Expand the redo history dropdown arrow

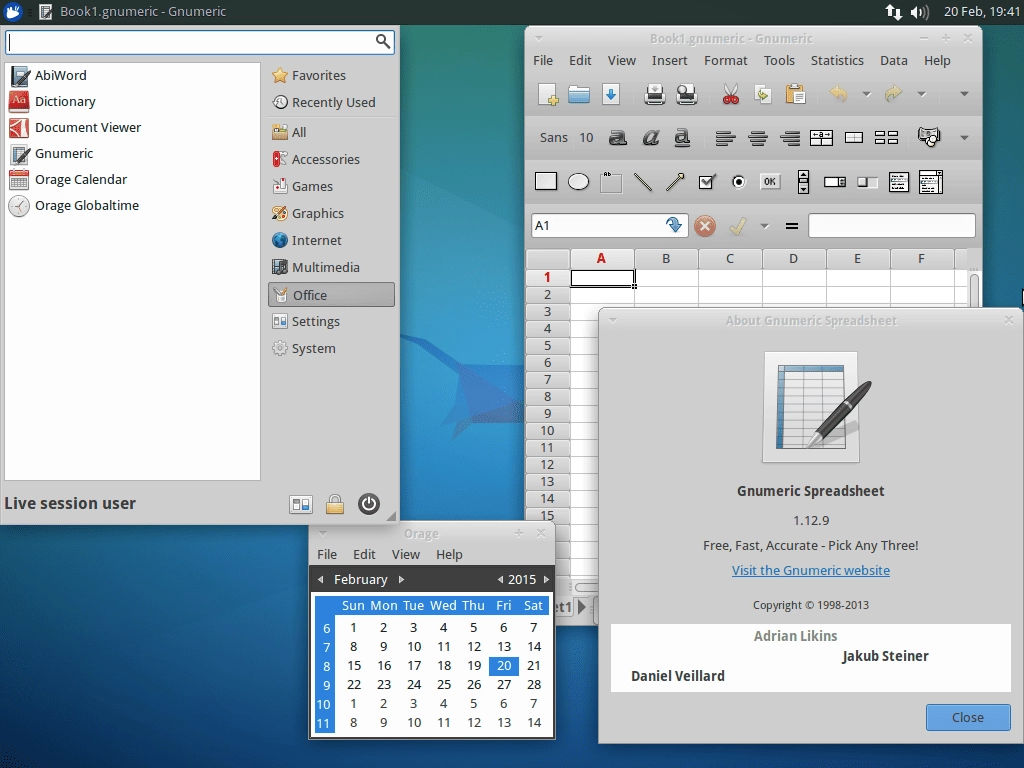pyautogui.click(x=921, y=94)
